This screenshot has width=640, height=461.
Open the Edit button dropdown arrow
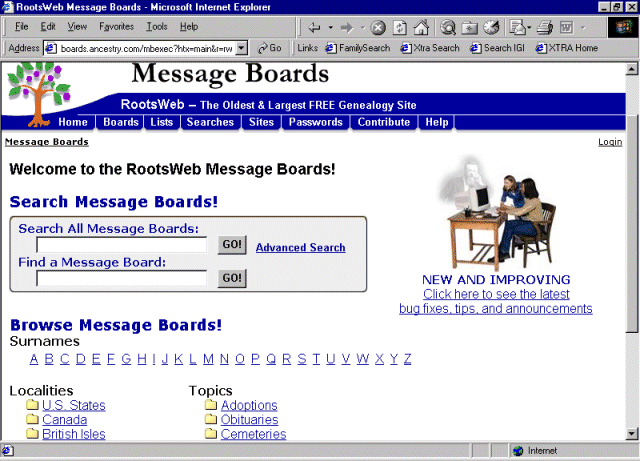[583, 28]
